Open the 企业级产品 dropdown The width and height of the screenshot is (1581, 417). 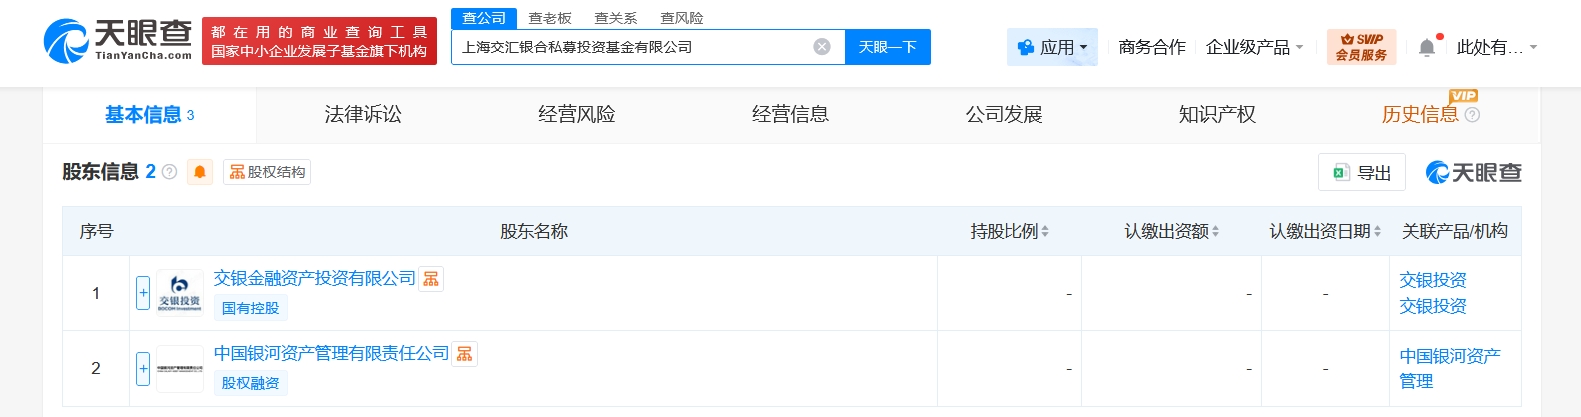(1254, 47)
